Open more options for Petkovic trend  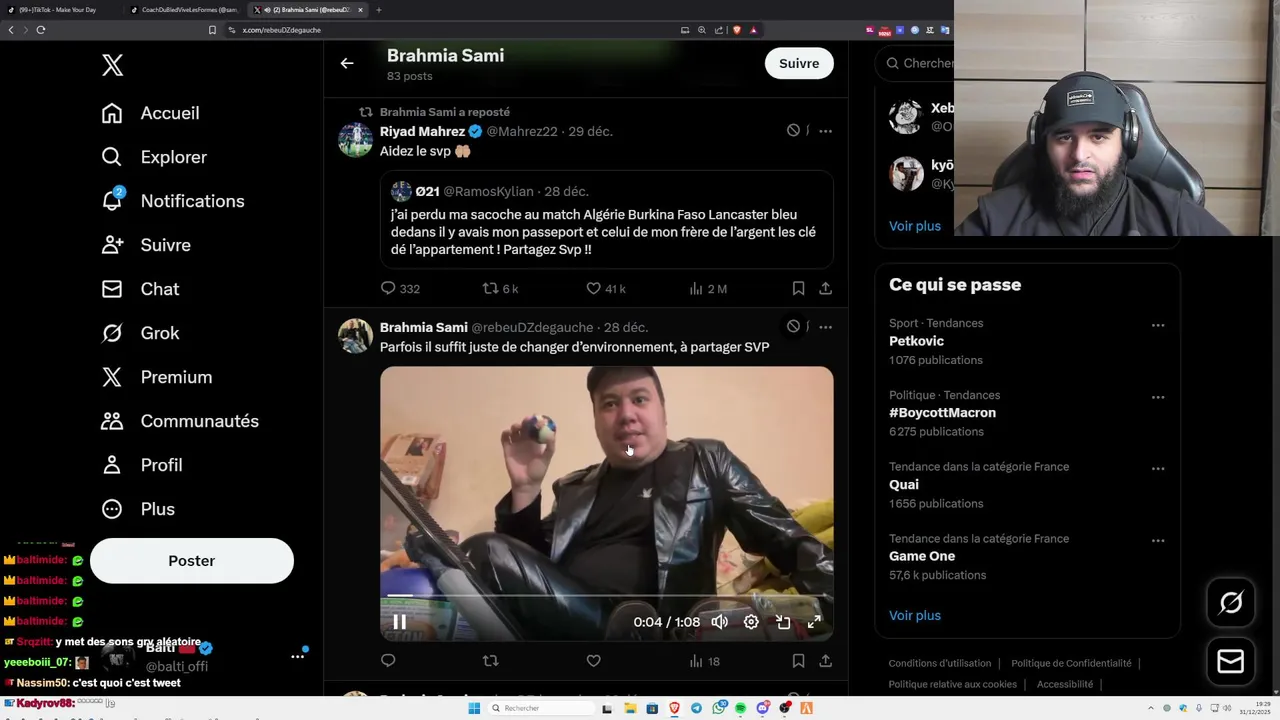1158,325
